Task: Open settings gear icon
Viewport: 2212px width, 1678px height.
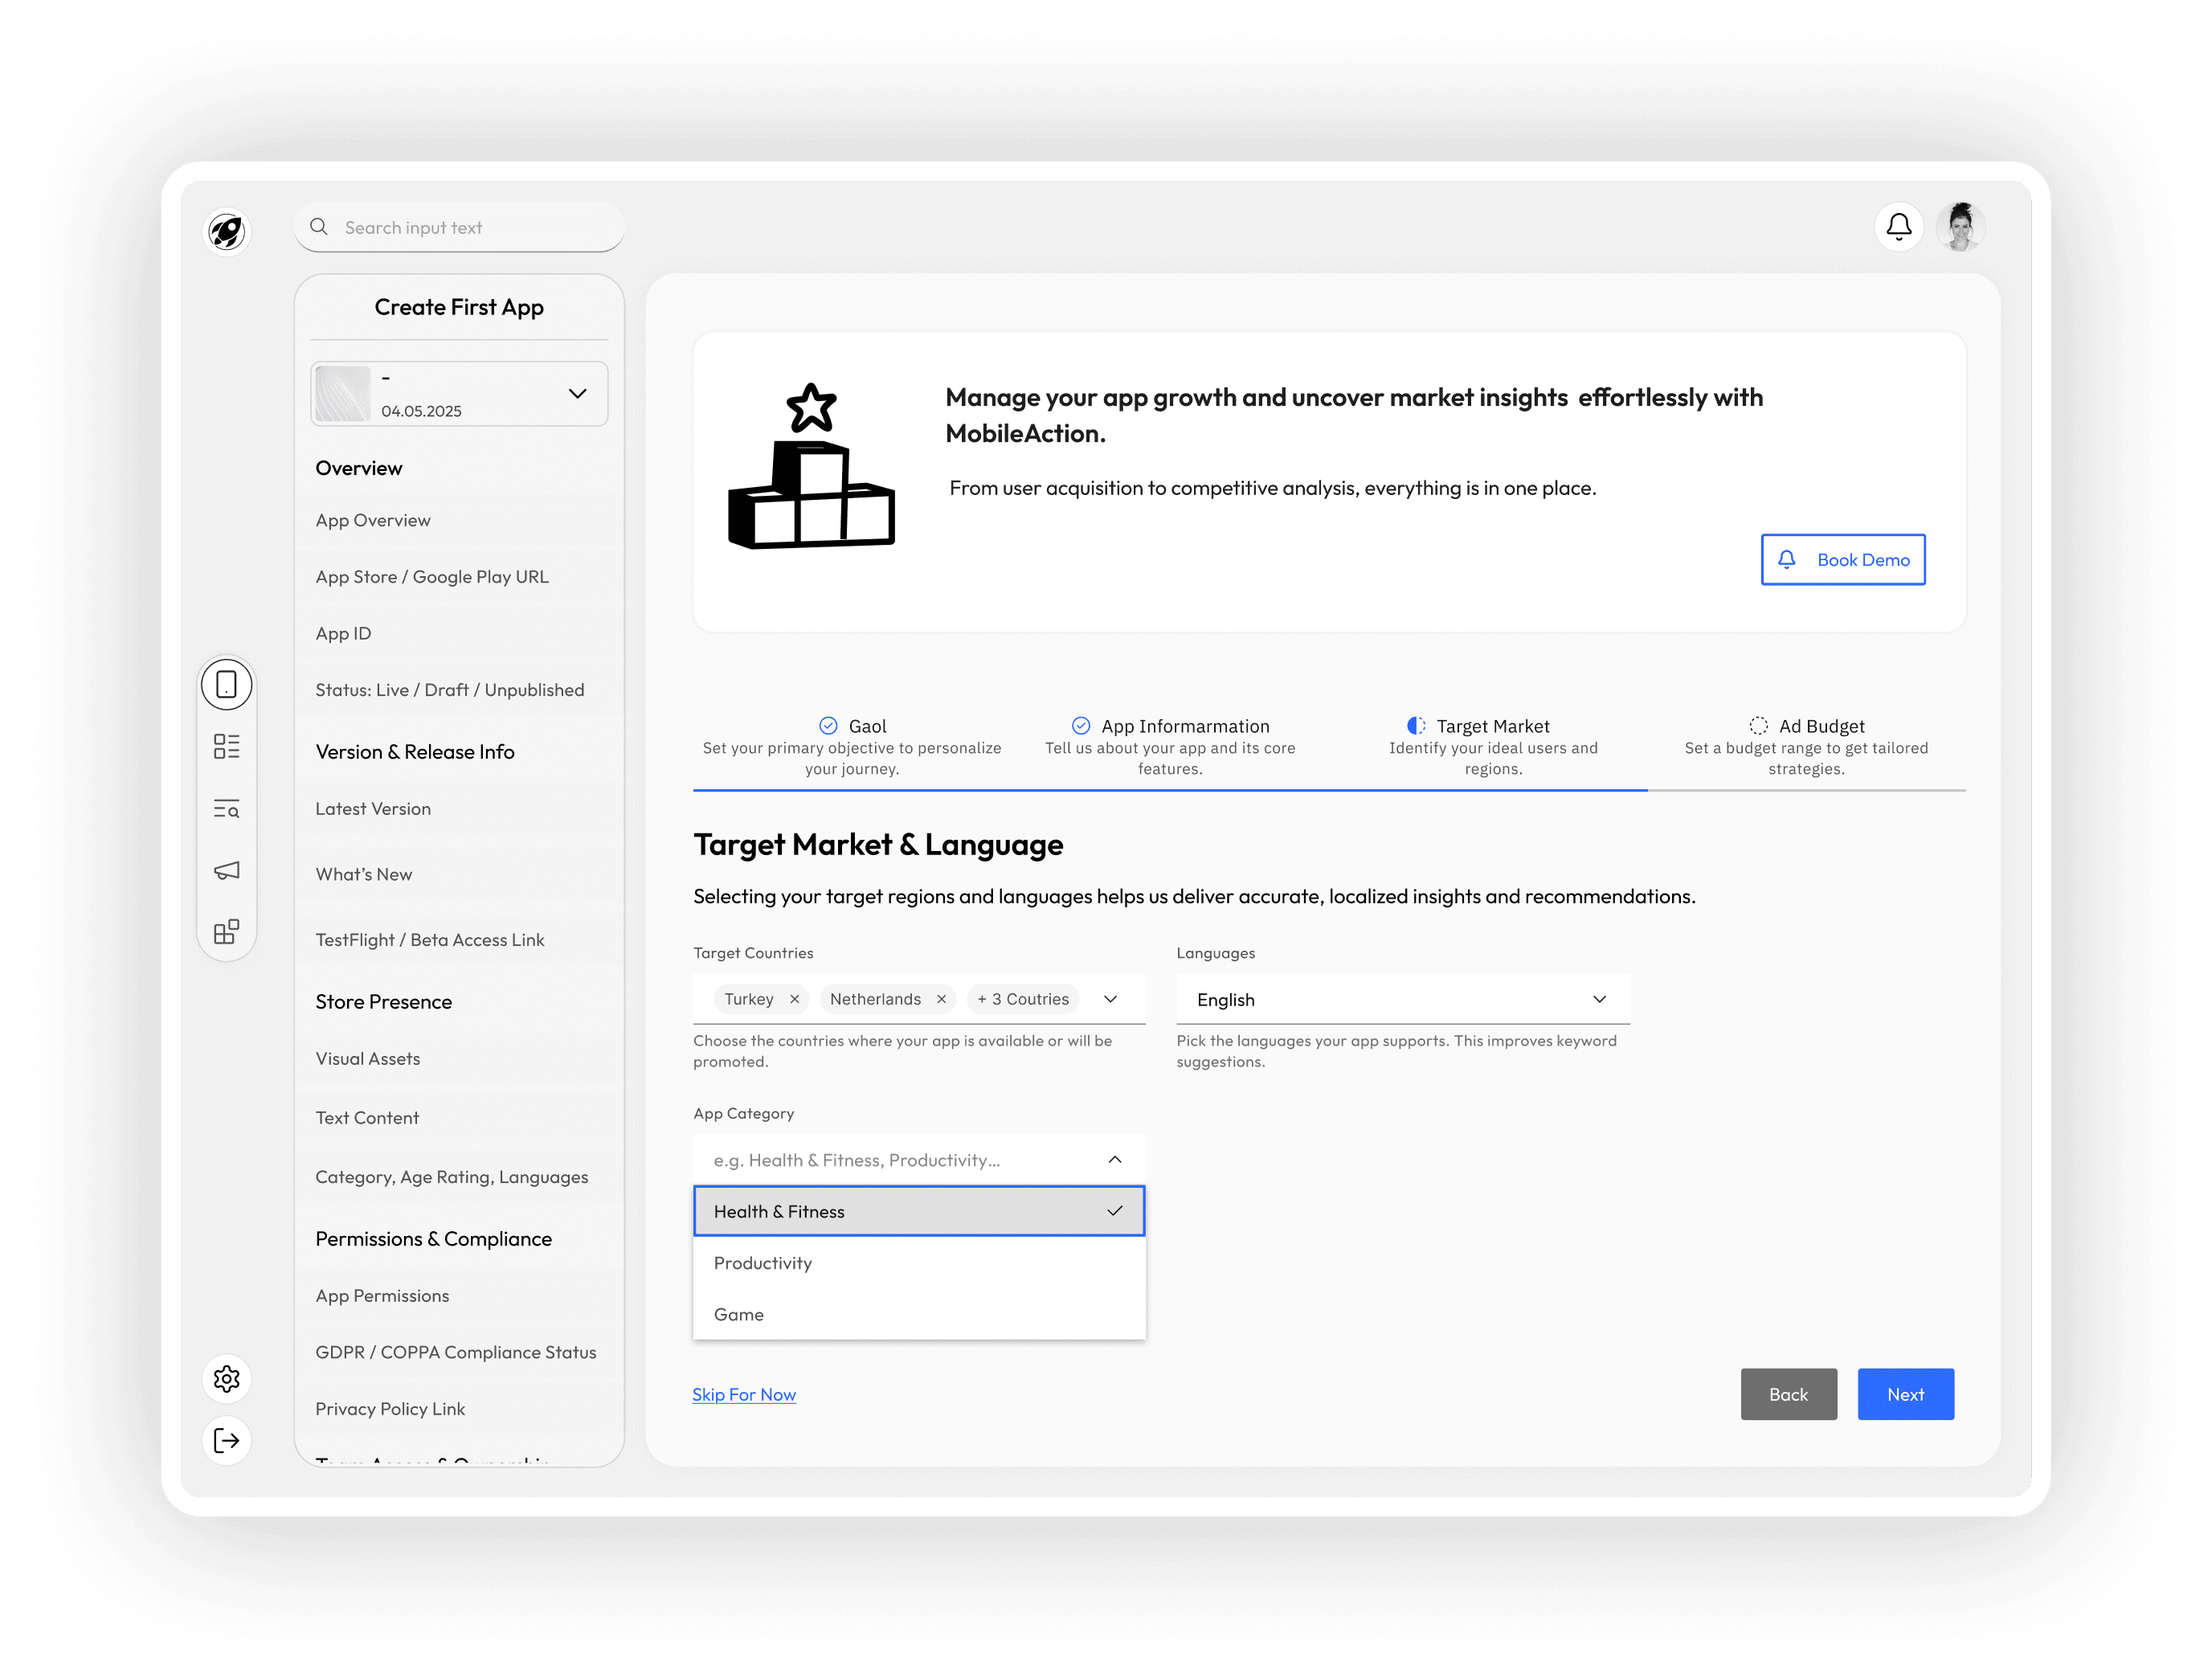Action: (227, 1379)
